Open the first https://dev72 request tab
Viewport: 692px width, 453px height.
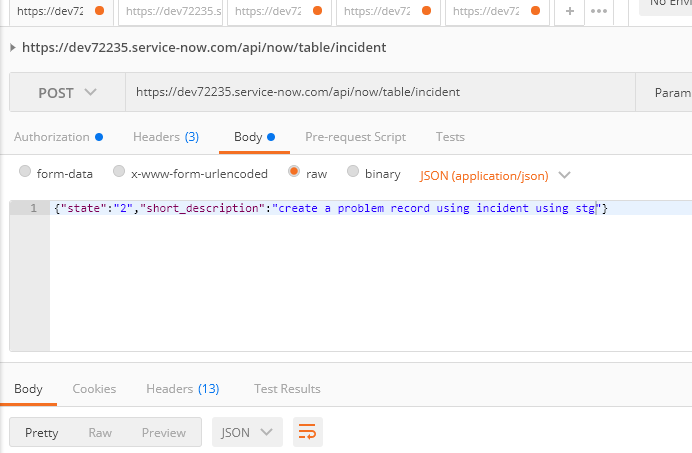tap(61, 11)
